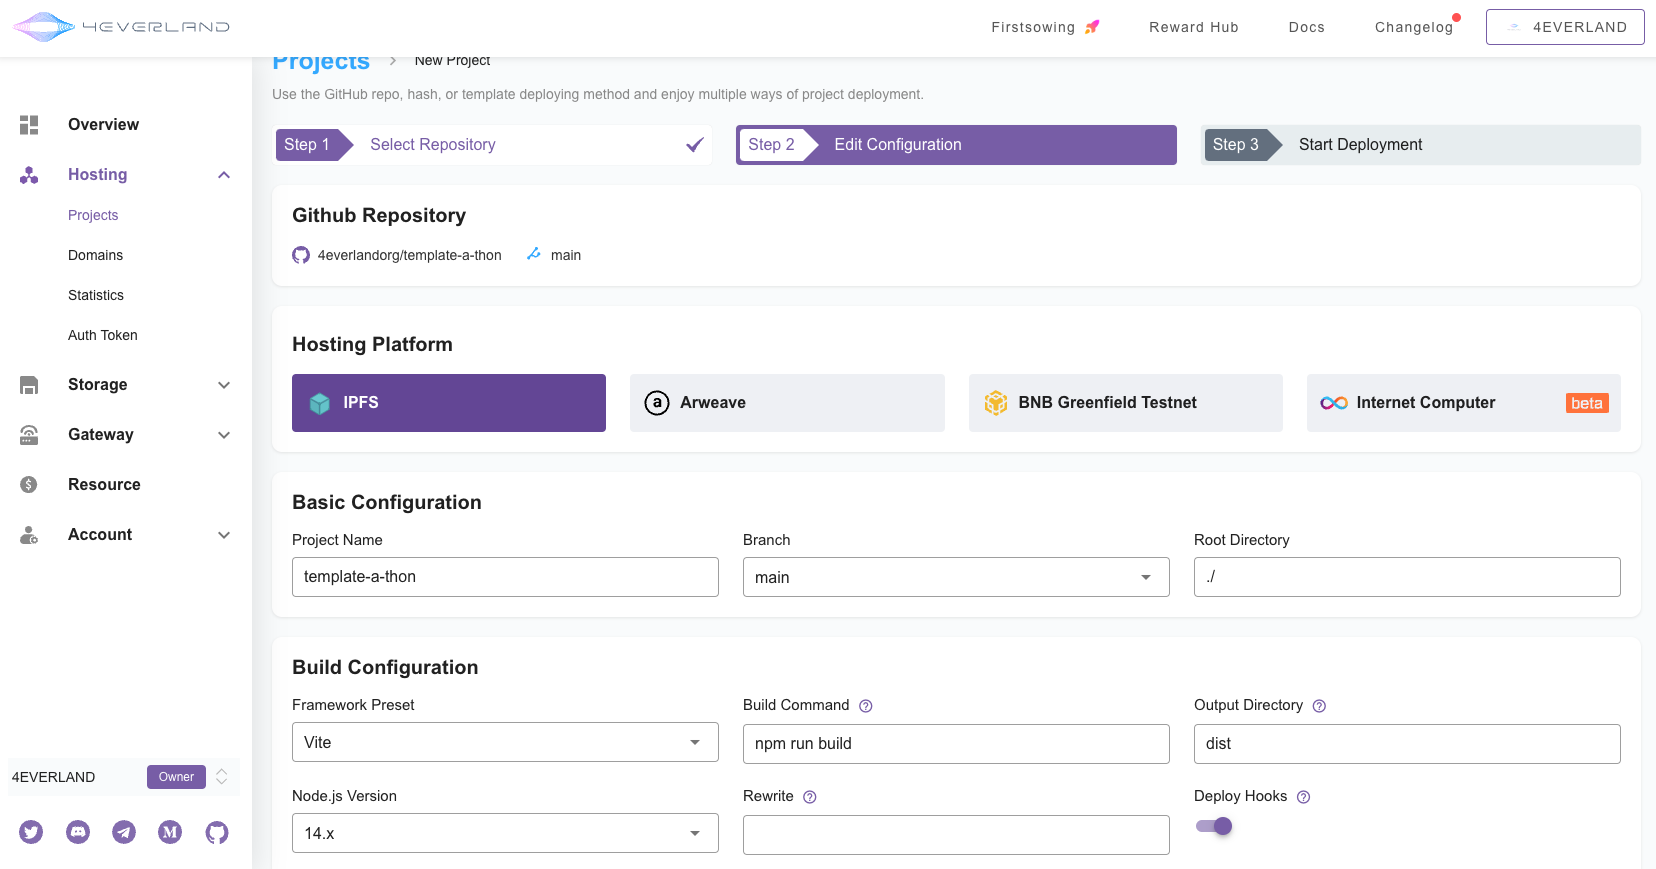The height and width of the screenshot is (869, 1656).
Task: Go to Auth Token in sidebar
Action: [x=103, y=335]
